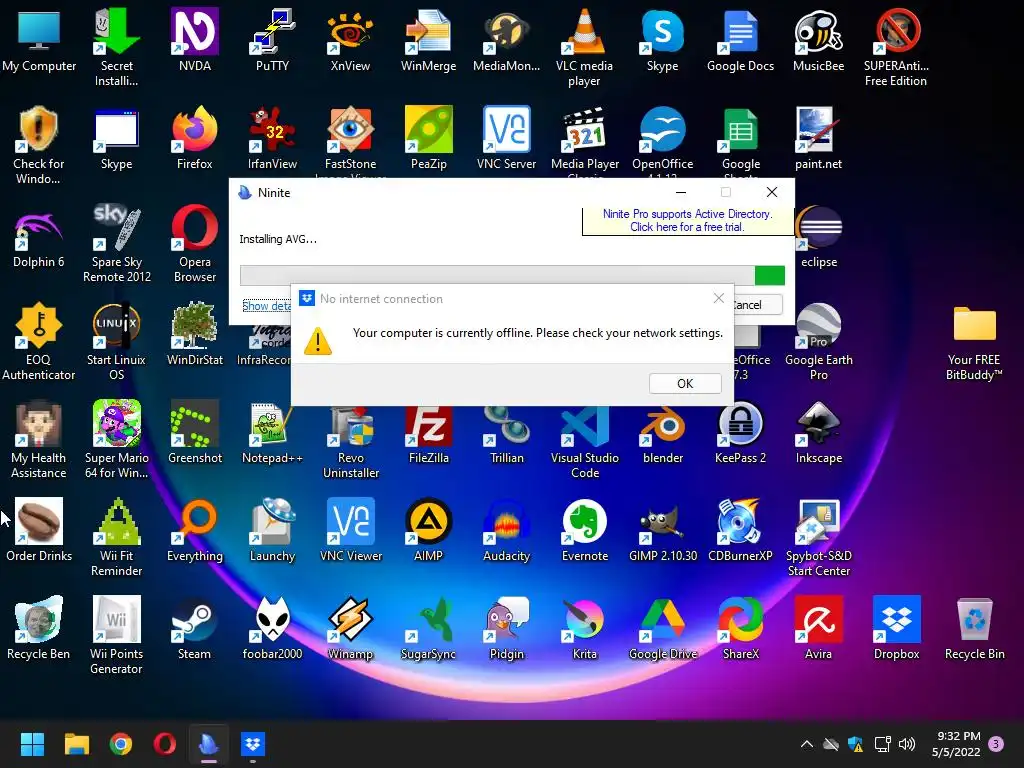
Task: Select the XnView desktop icon
Action: pos(350,39)
